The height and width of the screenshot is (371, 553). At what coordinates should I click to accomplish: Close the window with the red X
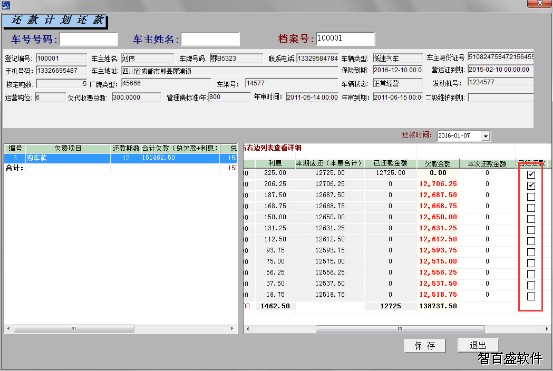click(540, 3)
